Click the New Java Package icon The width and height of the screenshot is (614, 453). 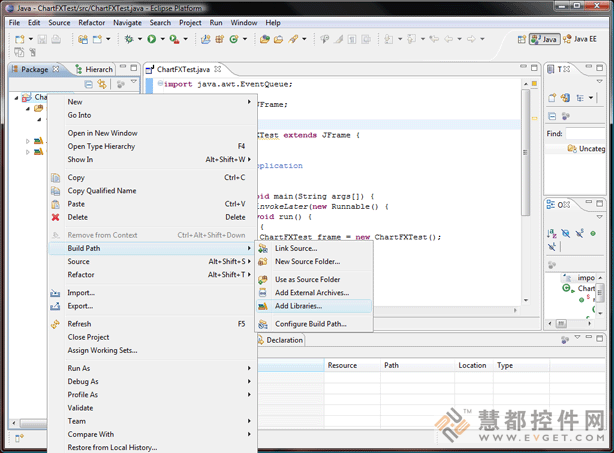click(219, 39)
